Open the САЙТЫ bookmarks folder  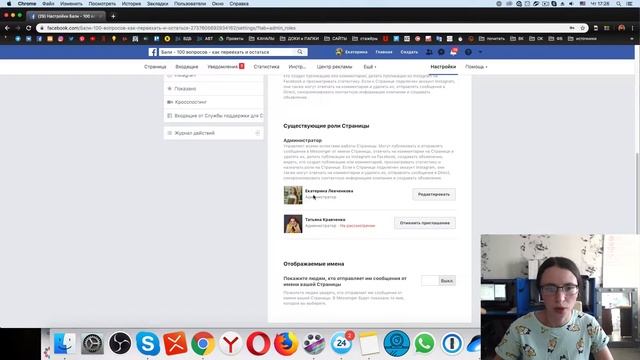[x=335, y=39]
